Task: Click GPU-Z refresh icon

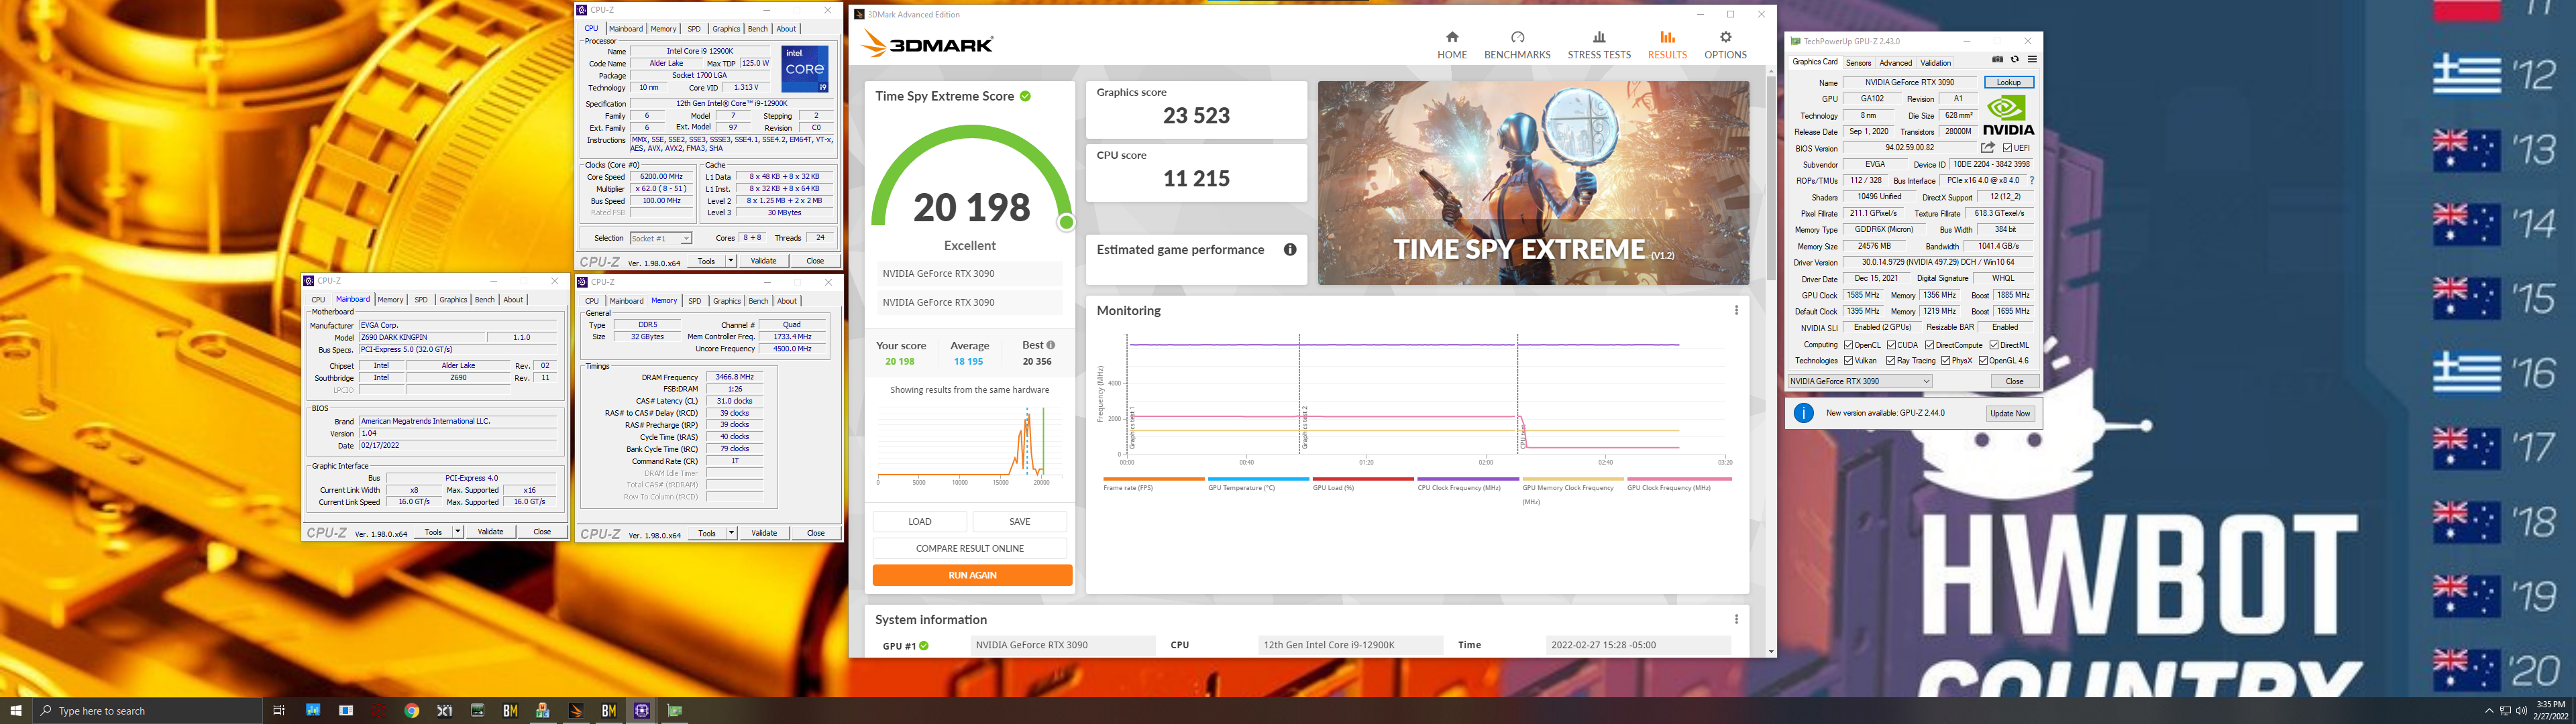Action: 2014,60
